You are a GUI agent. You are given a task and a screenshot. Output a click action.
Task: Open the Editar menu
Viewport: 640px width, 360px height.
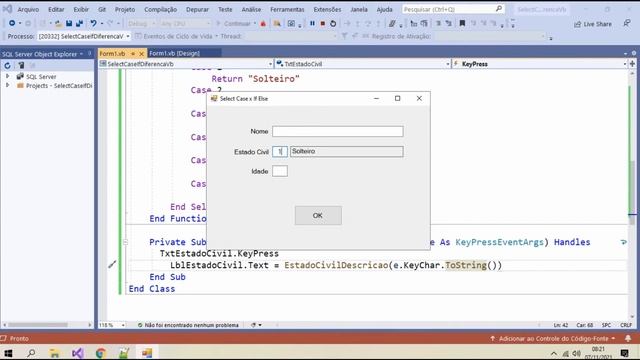coord(56,9)
